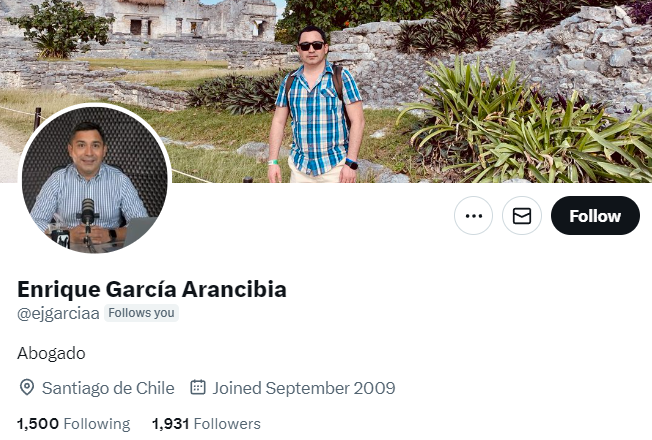Click the man in plaid shirt in header photo
The width and height of the screenshot is (652, 440).
(316, 104)
